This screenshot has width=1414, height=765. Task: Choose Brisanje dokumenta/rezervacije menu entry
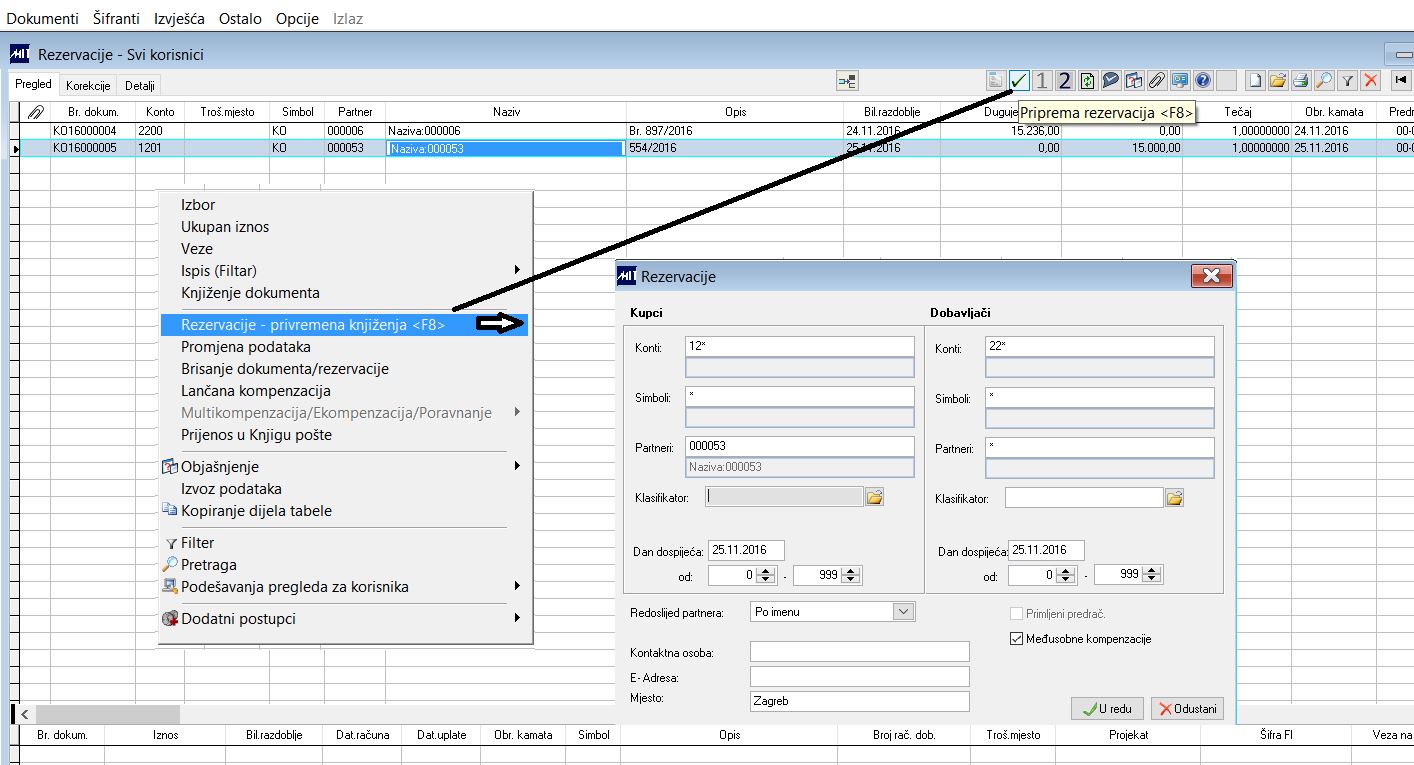tap(285, 368)
